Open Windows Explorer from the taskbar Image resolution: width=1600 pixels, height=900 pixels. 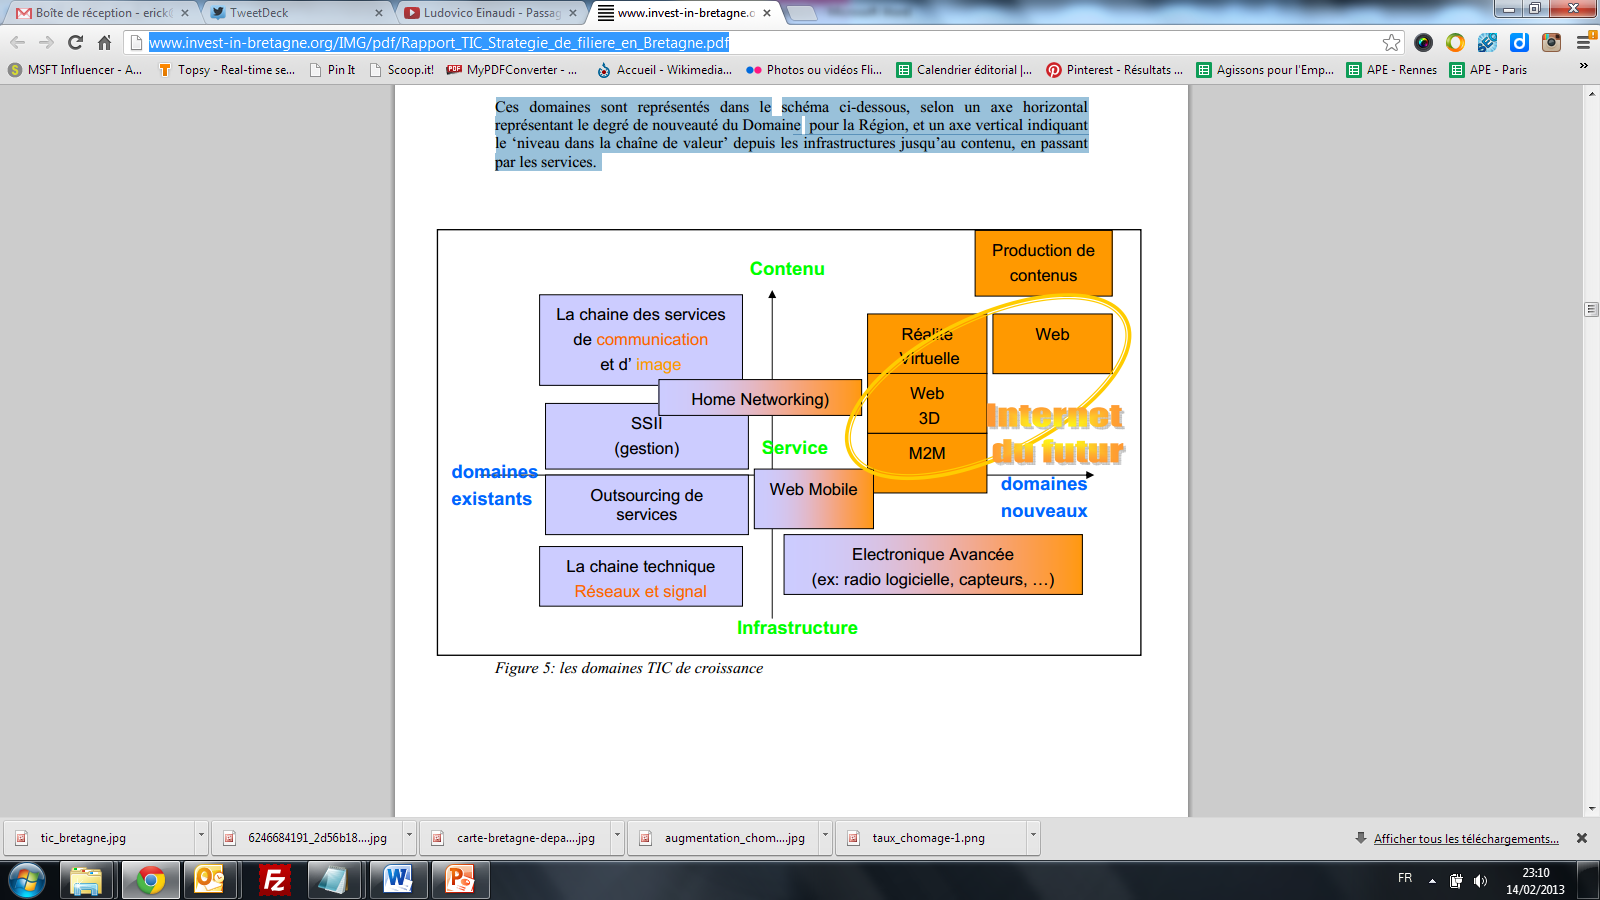pyautogui.click(x=86, y=881)
